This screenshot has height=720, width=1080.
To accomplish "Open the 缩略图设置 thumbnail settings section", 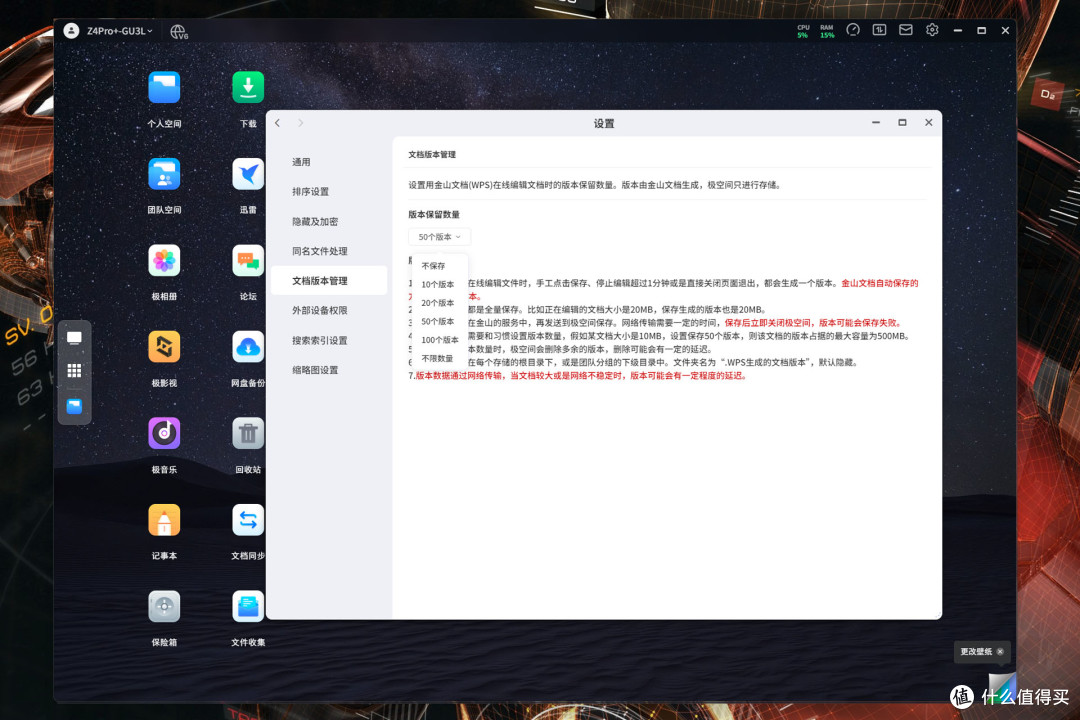I will pos(329,370).
